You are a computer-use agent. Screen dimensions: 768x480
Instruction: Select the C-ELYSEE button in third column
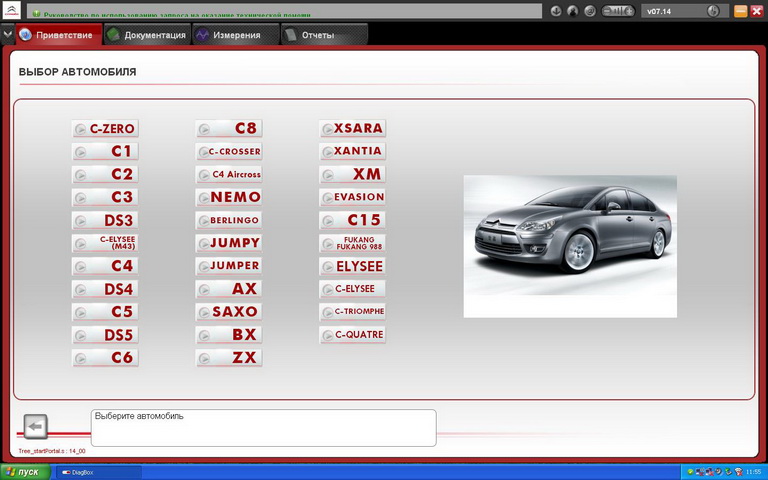pyautogui.click(x=353, y=289)
